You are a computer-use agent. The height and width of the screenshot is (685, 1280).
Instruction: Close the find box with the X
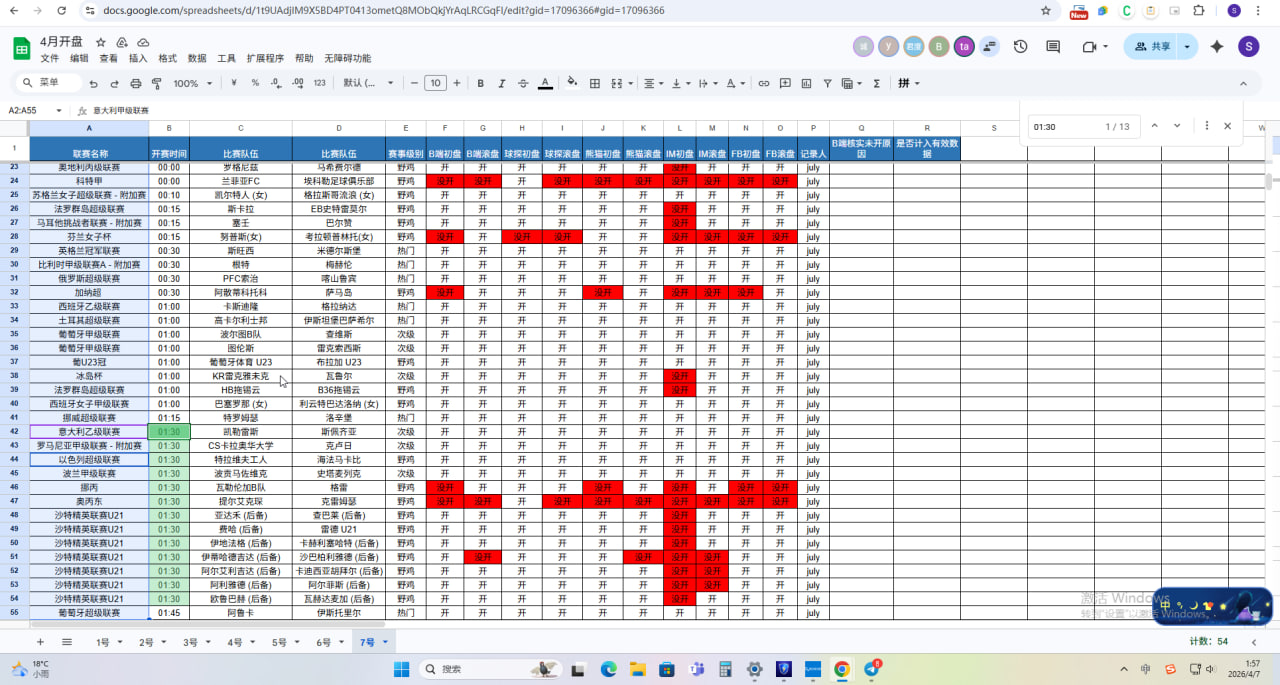1227,126
